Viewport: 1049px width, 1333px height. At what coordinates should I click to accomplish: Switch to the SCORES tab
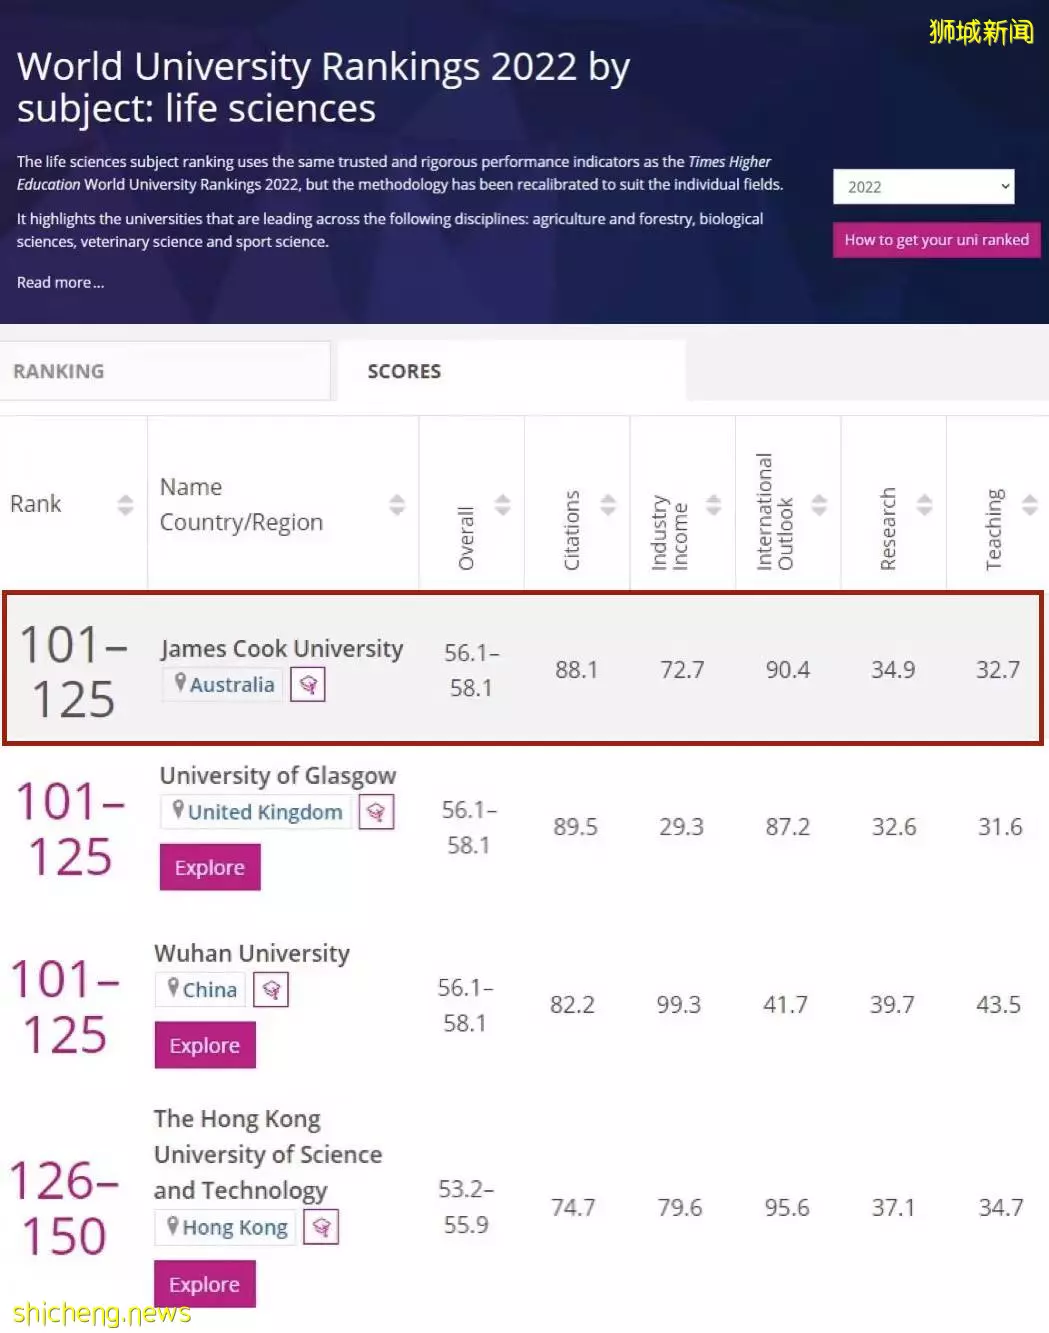511,371
